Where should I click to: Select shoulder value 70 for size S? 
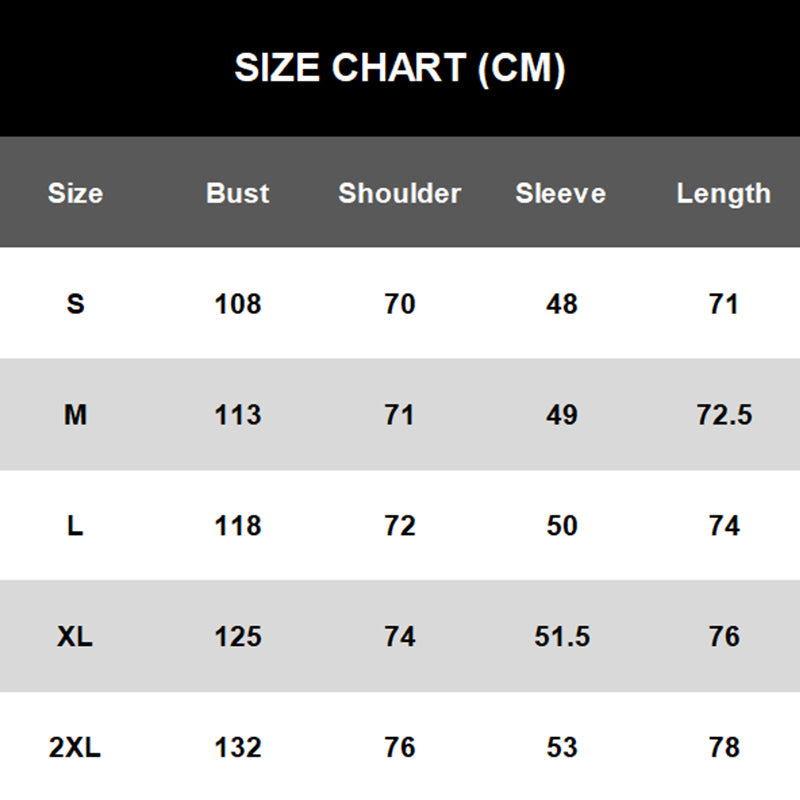point(400,304)
